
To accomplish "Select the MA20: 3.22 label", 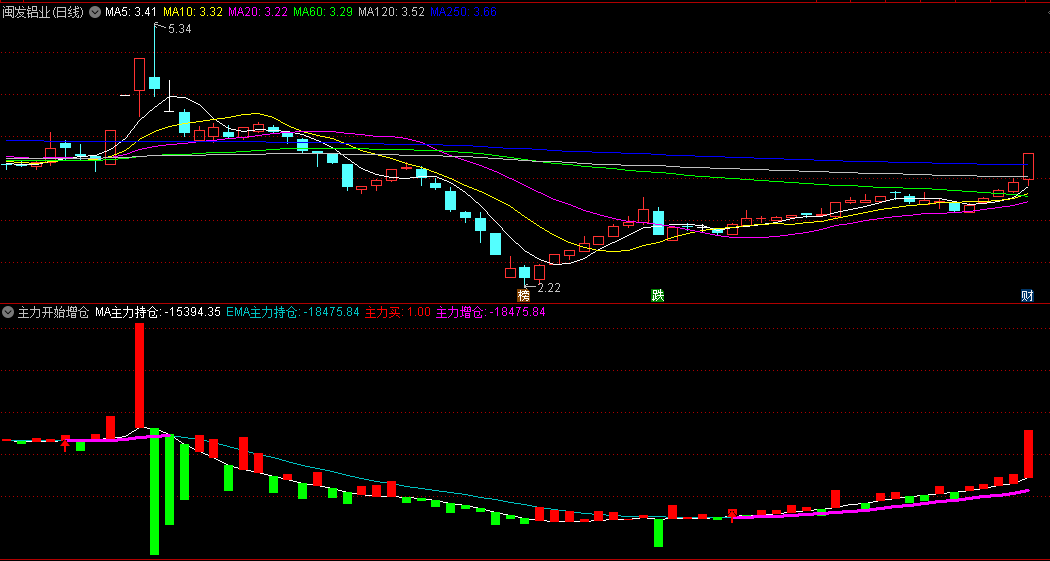I will click(258, 12).
